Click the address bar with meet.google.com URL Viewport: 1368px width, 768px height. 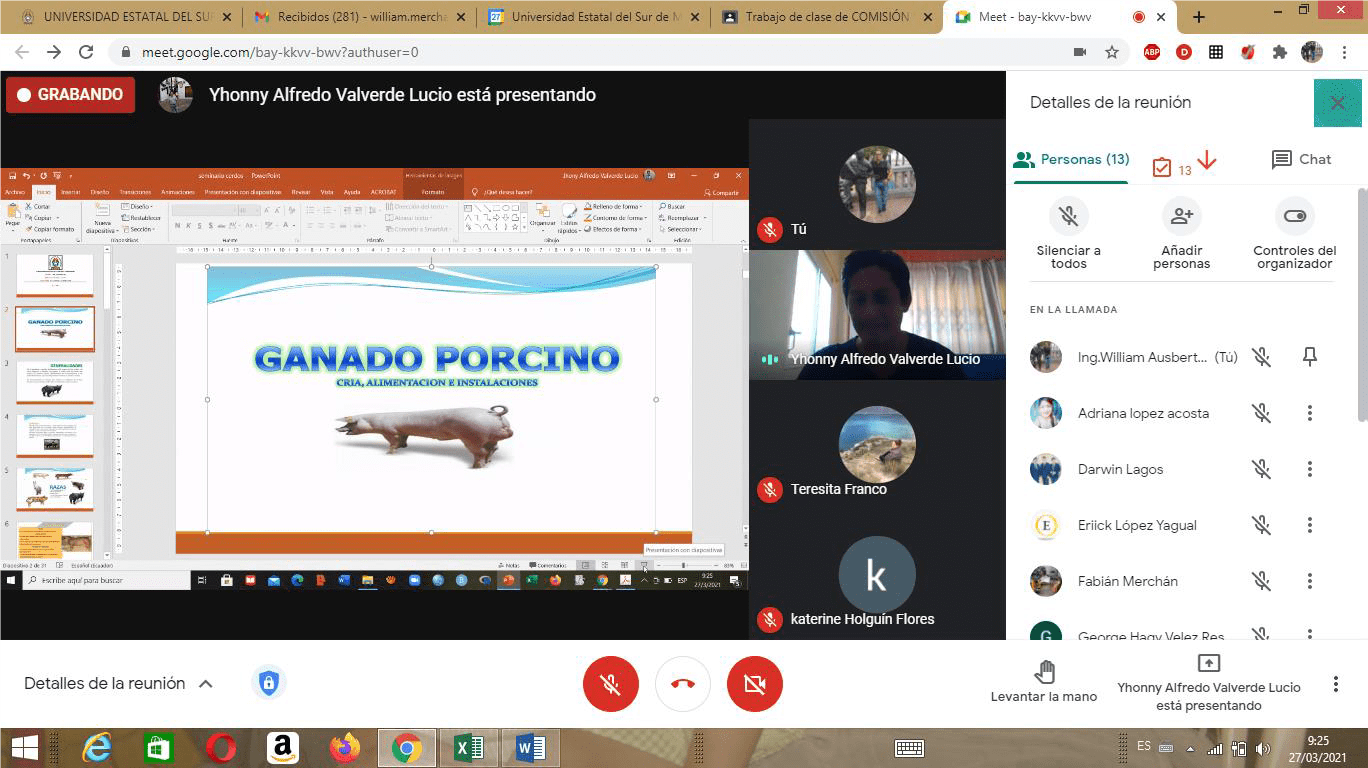[280, 52]
